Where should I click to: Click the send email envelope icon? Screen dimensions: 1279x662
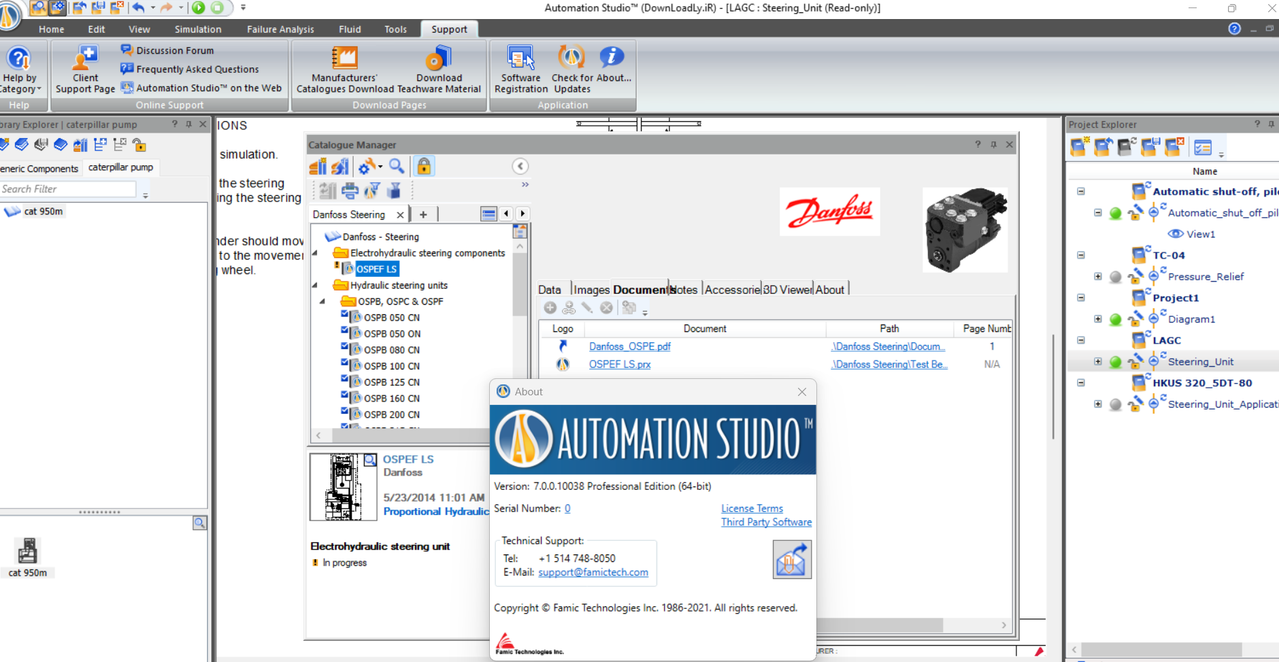tap(792, 559)
